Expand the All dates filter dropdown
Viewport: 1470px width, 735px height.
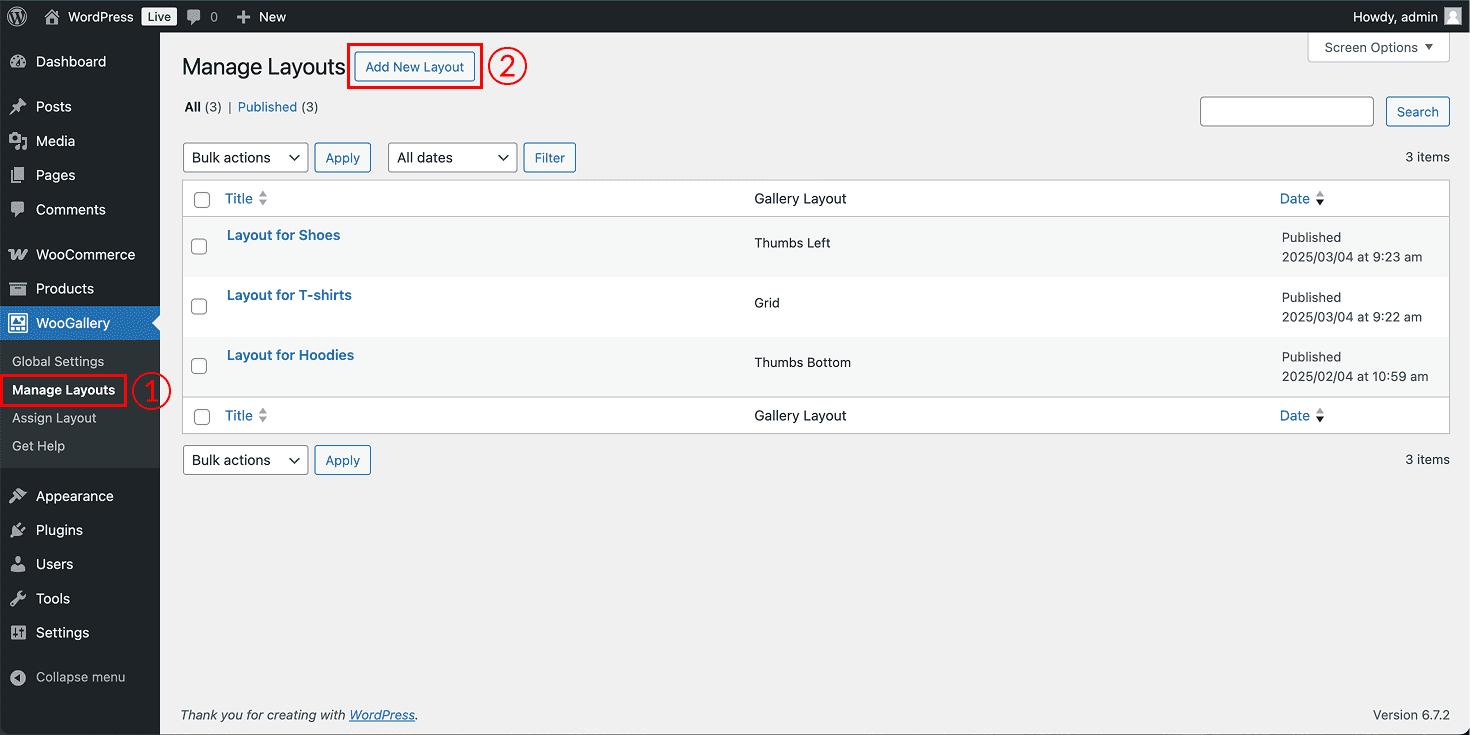click(452, 157)
